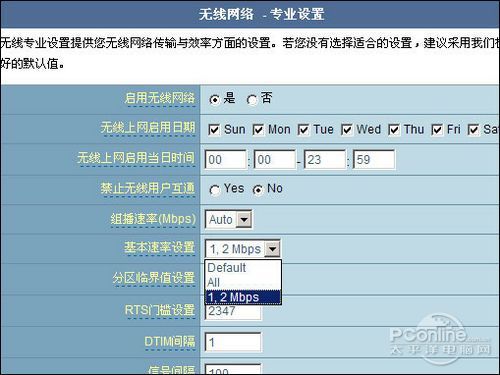Choose Yes for 禁止无线用户互通
This screenshot has width=500, height=375.
pyautogui.click(x=215, y=190)
